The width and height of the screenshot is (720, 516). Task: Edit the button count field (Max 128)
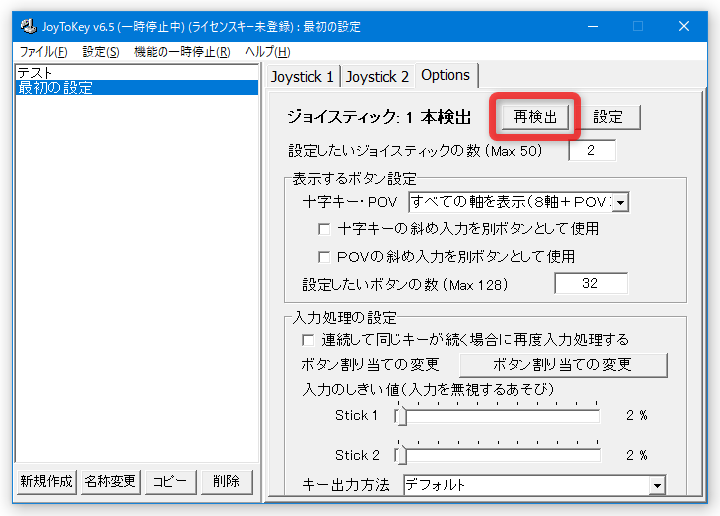591,283
